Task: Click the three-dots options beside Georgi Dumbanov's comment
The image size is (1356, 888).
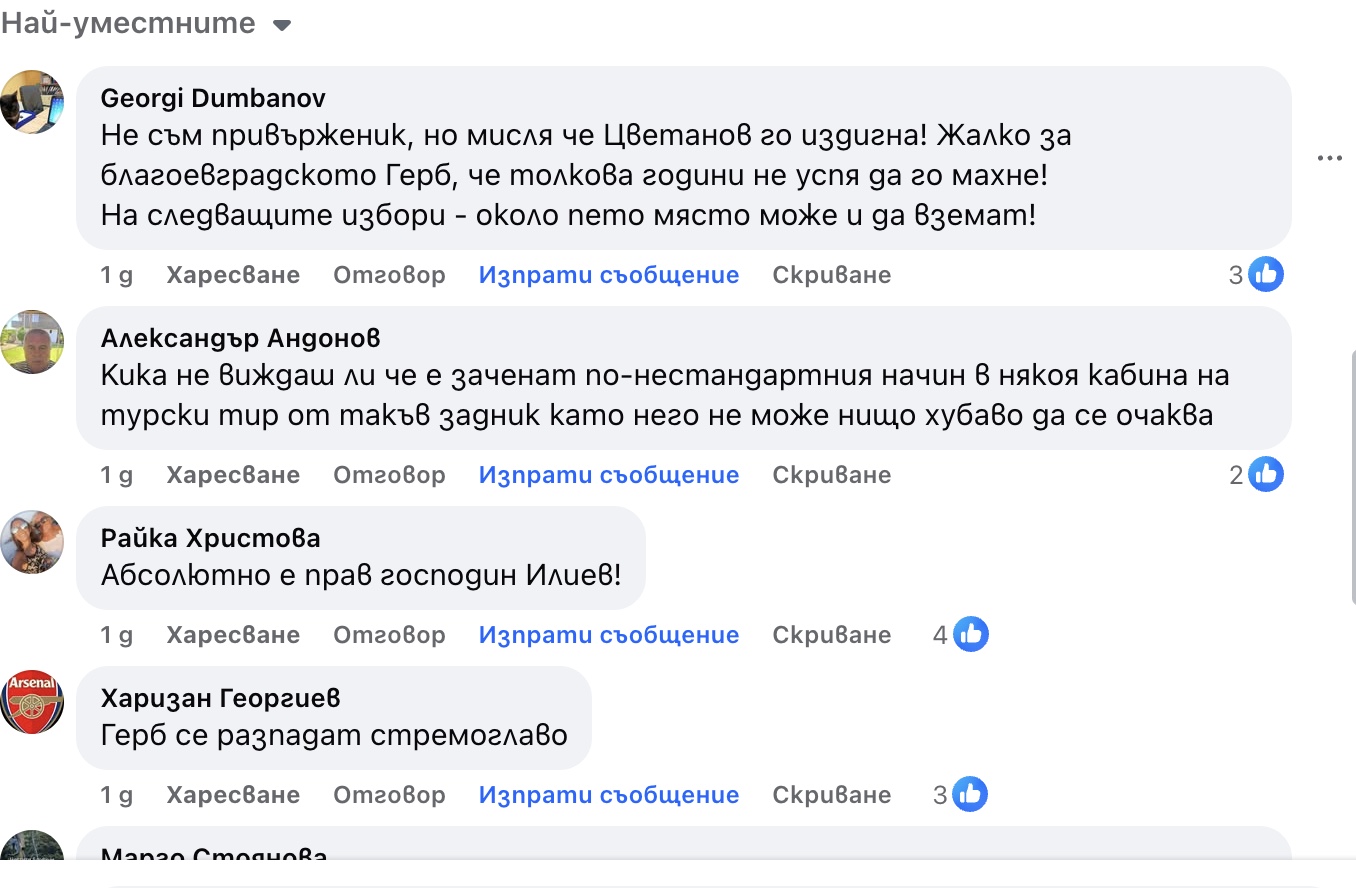Action: click(x=1329, y=158)
